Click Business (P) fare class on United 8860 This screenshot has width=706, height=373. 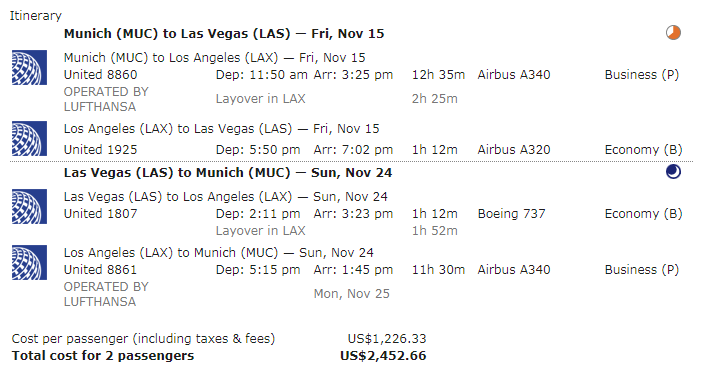pos(642,75)
